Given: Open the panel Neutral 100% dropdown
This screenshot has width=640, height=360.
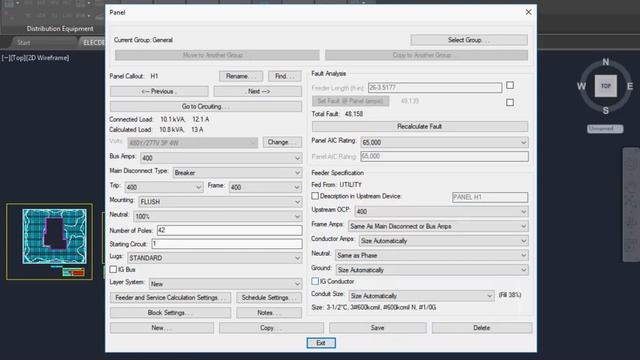Looking at the screenshot, I should coord(218,216).
